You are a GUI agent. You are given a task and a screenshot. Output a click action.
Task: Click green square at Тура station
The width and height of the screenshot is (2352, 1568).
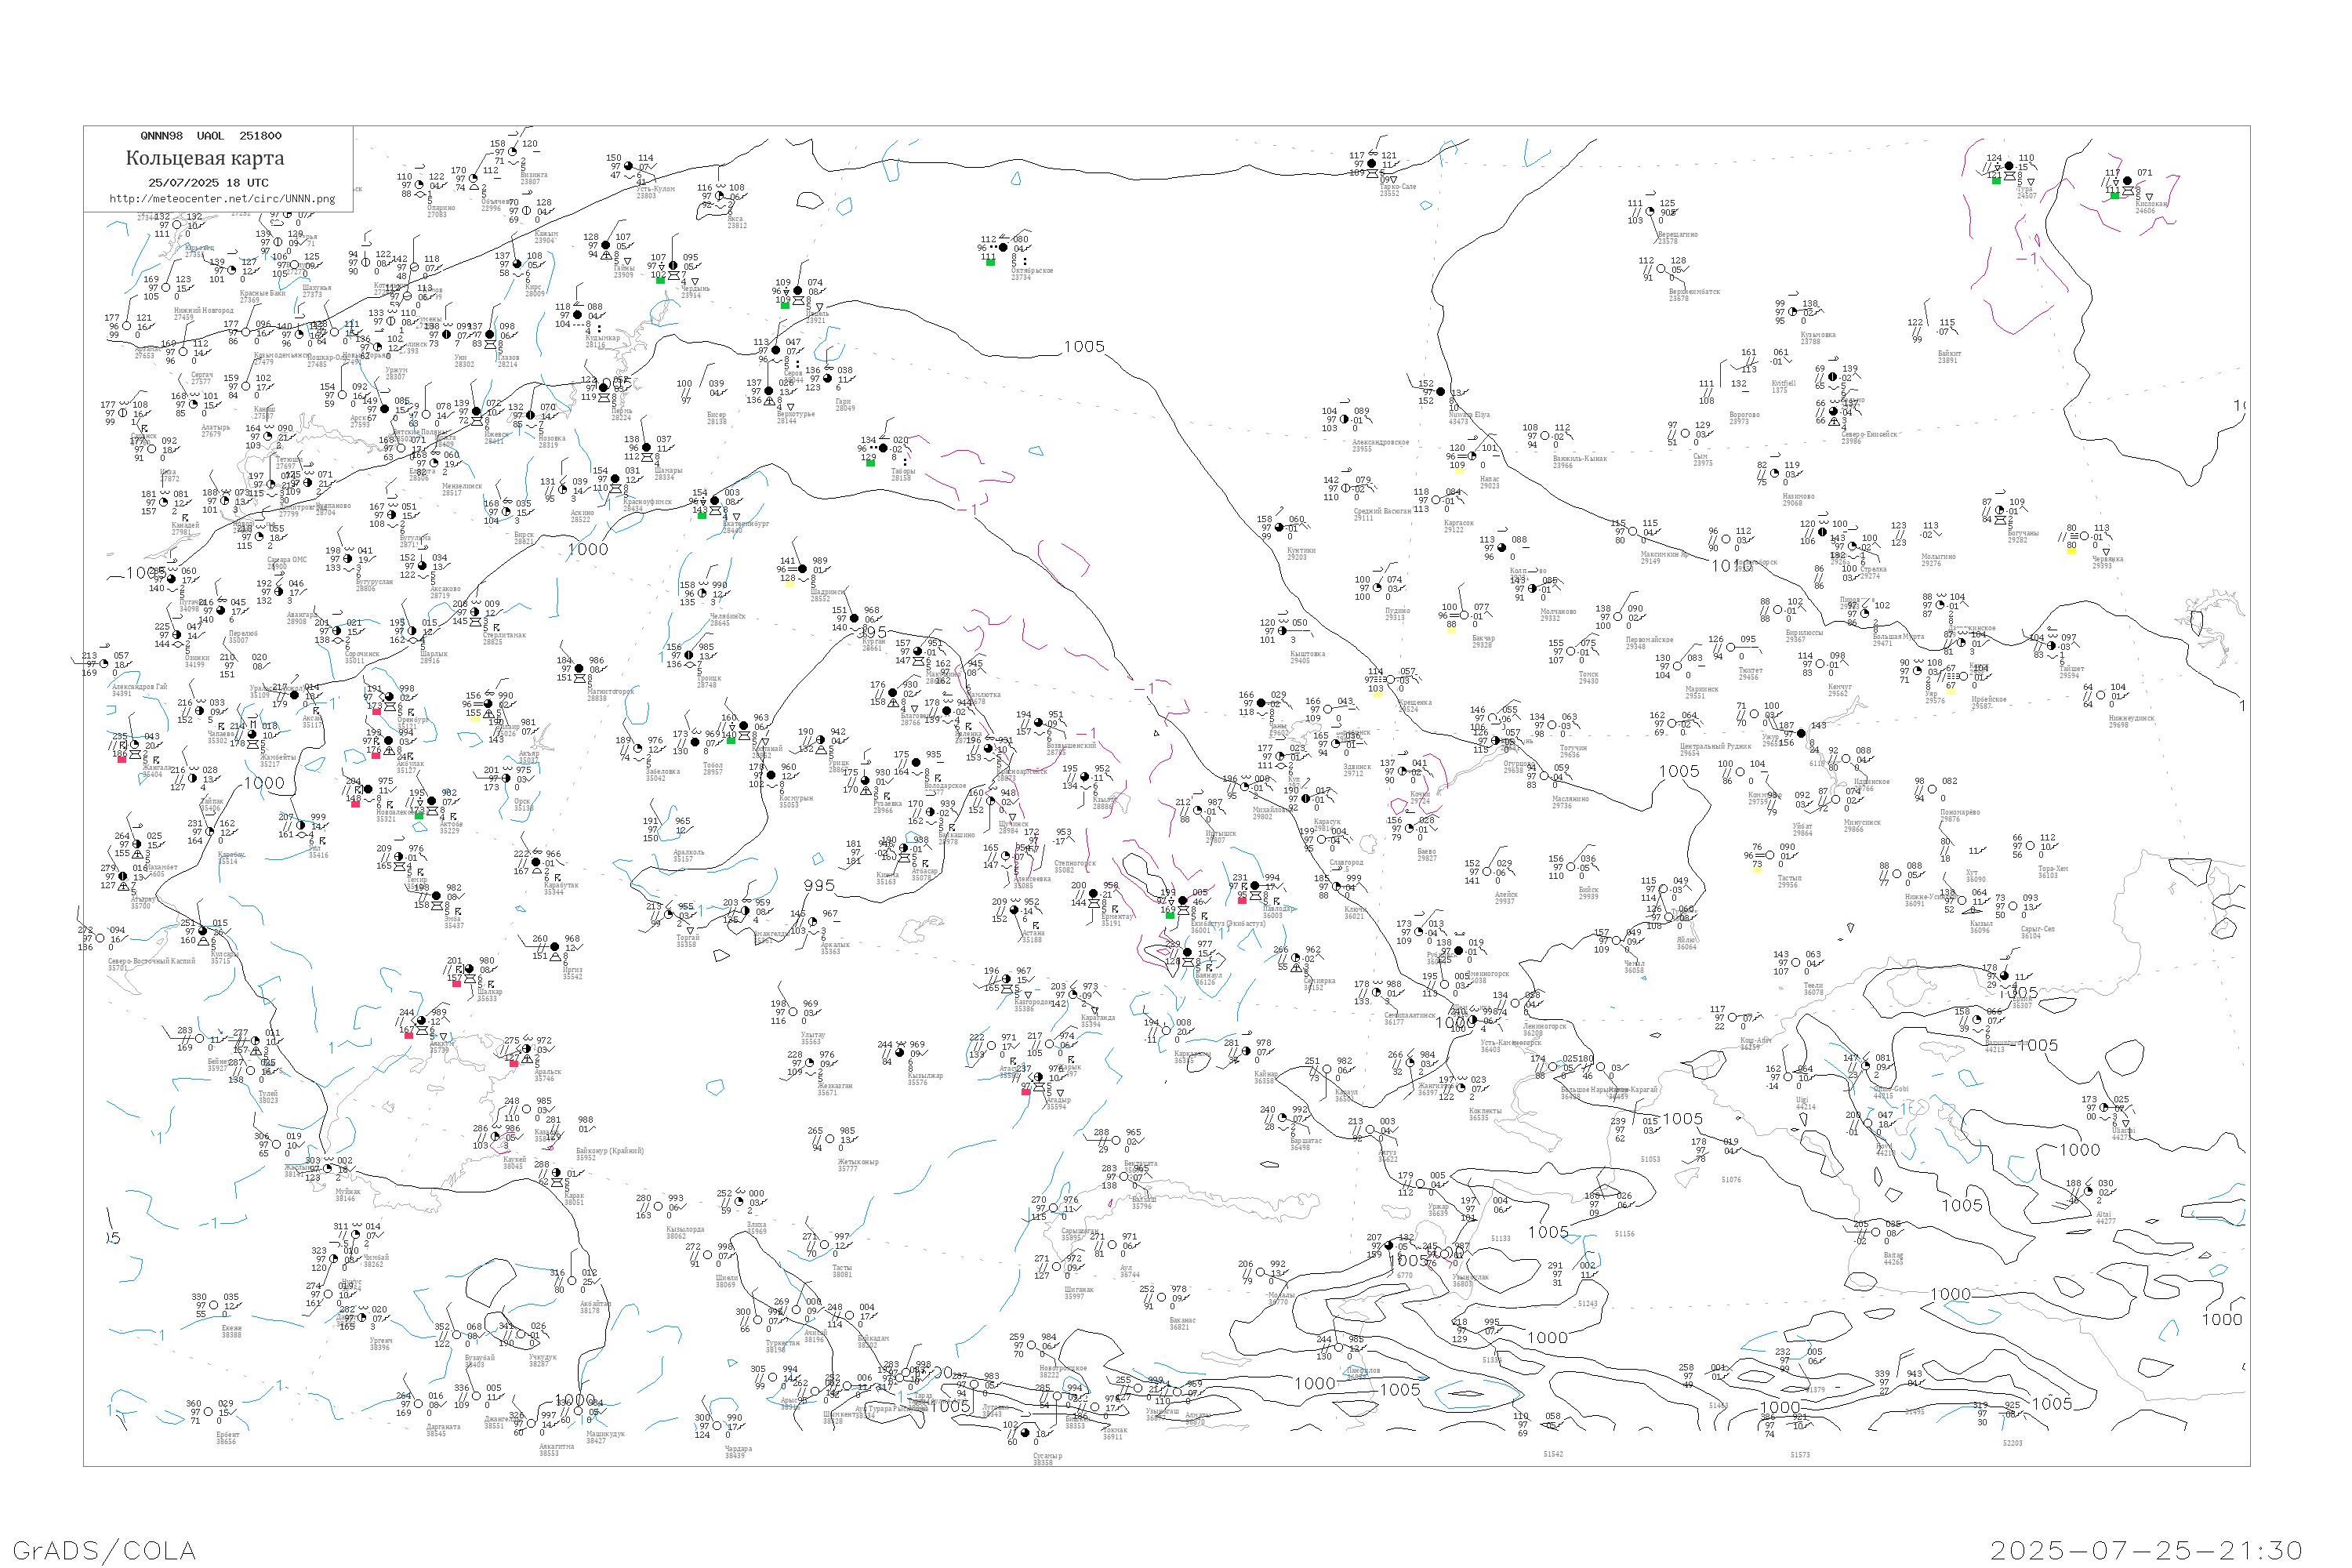(x=1996, y=181)
